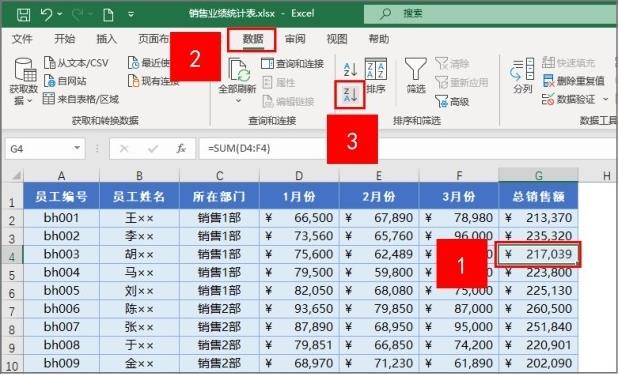Image resolution: width=619 pixels, height=375 pixels.
Task: Expand the Get Data (获取数据) dropdown
Action: pyautogui.click(x=23, y=82)
